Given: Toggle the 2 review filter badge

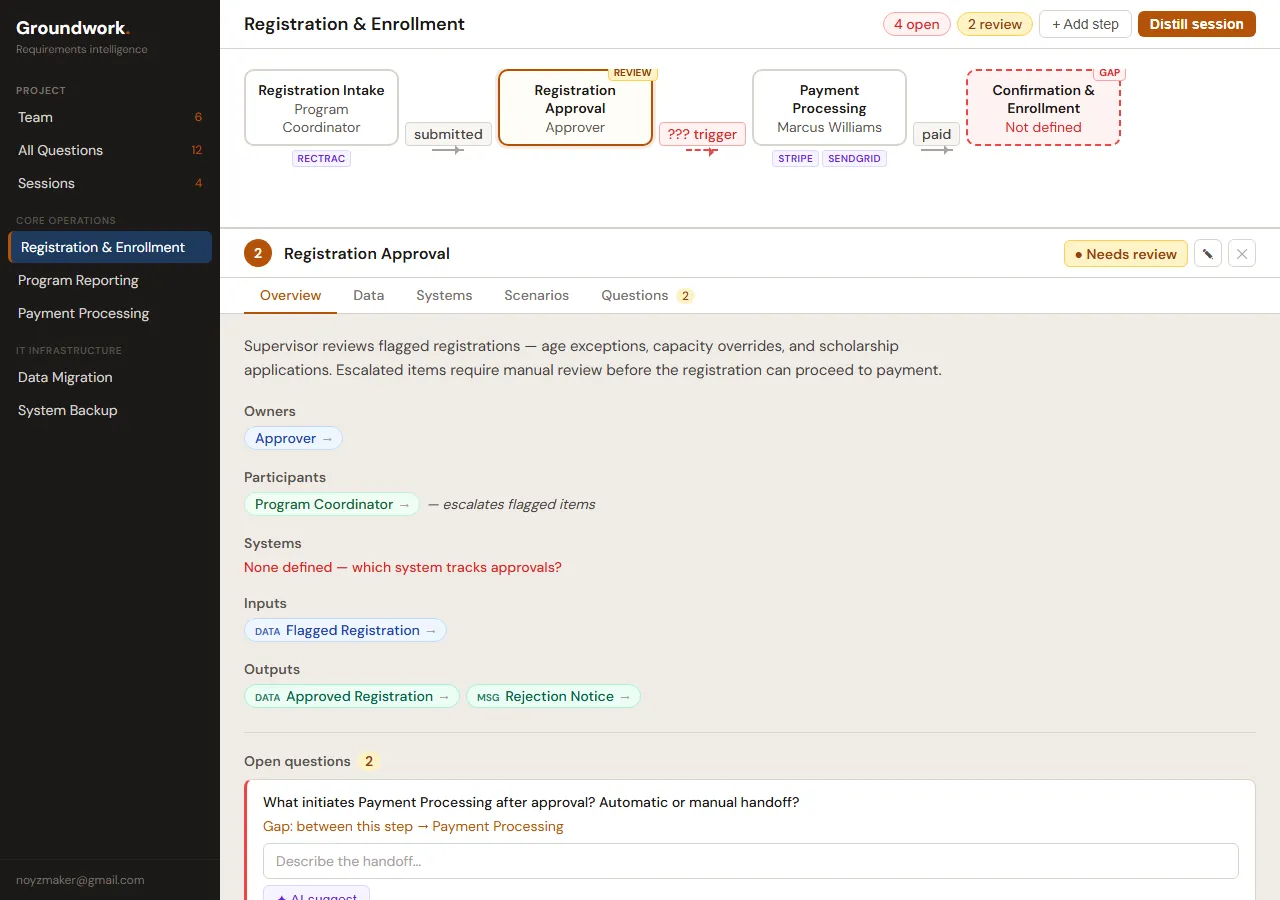Looking at the screenshot, I should pyautogui.click(x=994, y=24).
